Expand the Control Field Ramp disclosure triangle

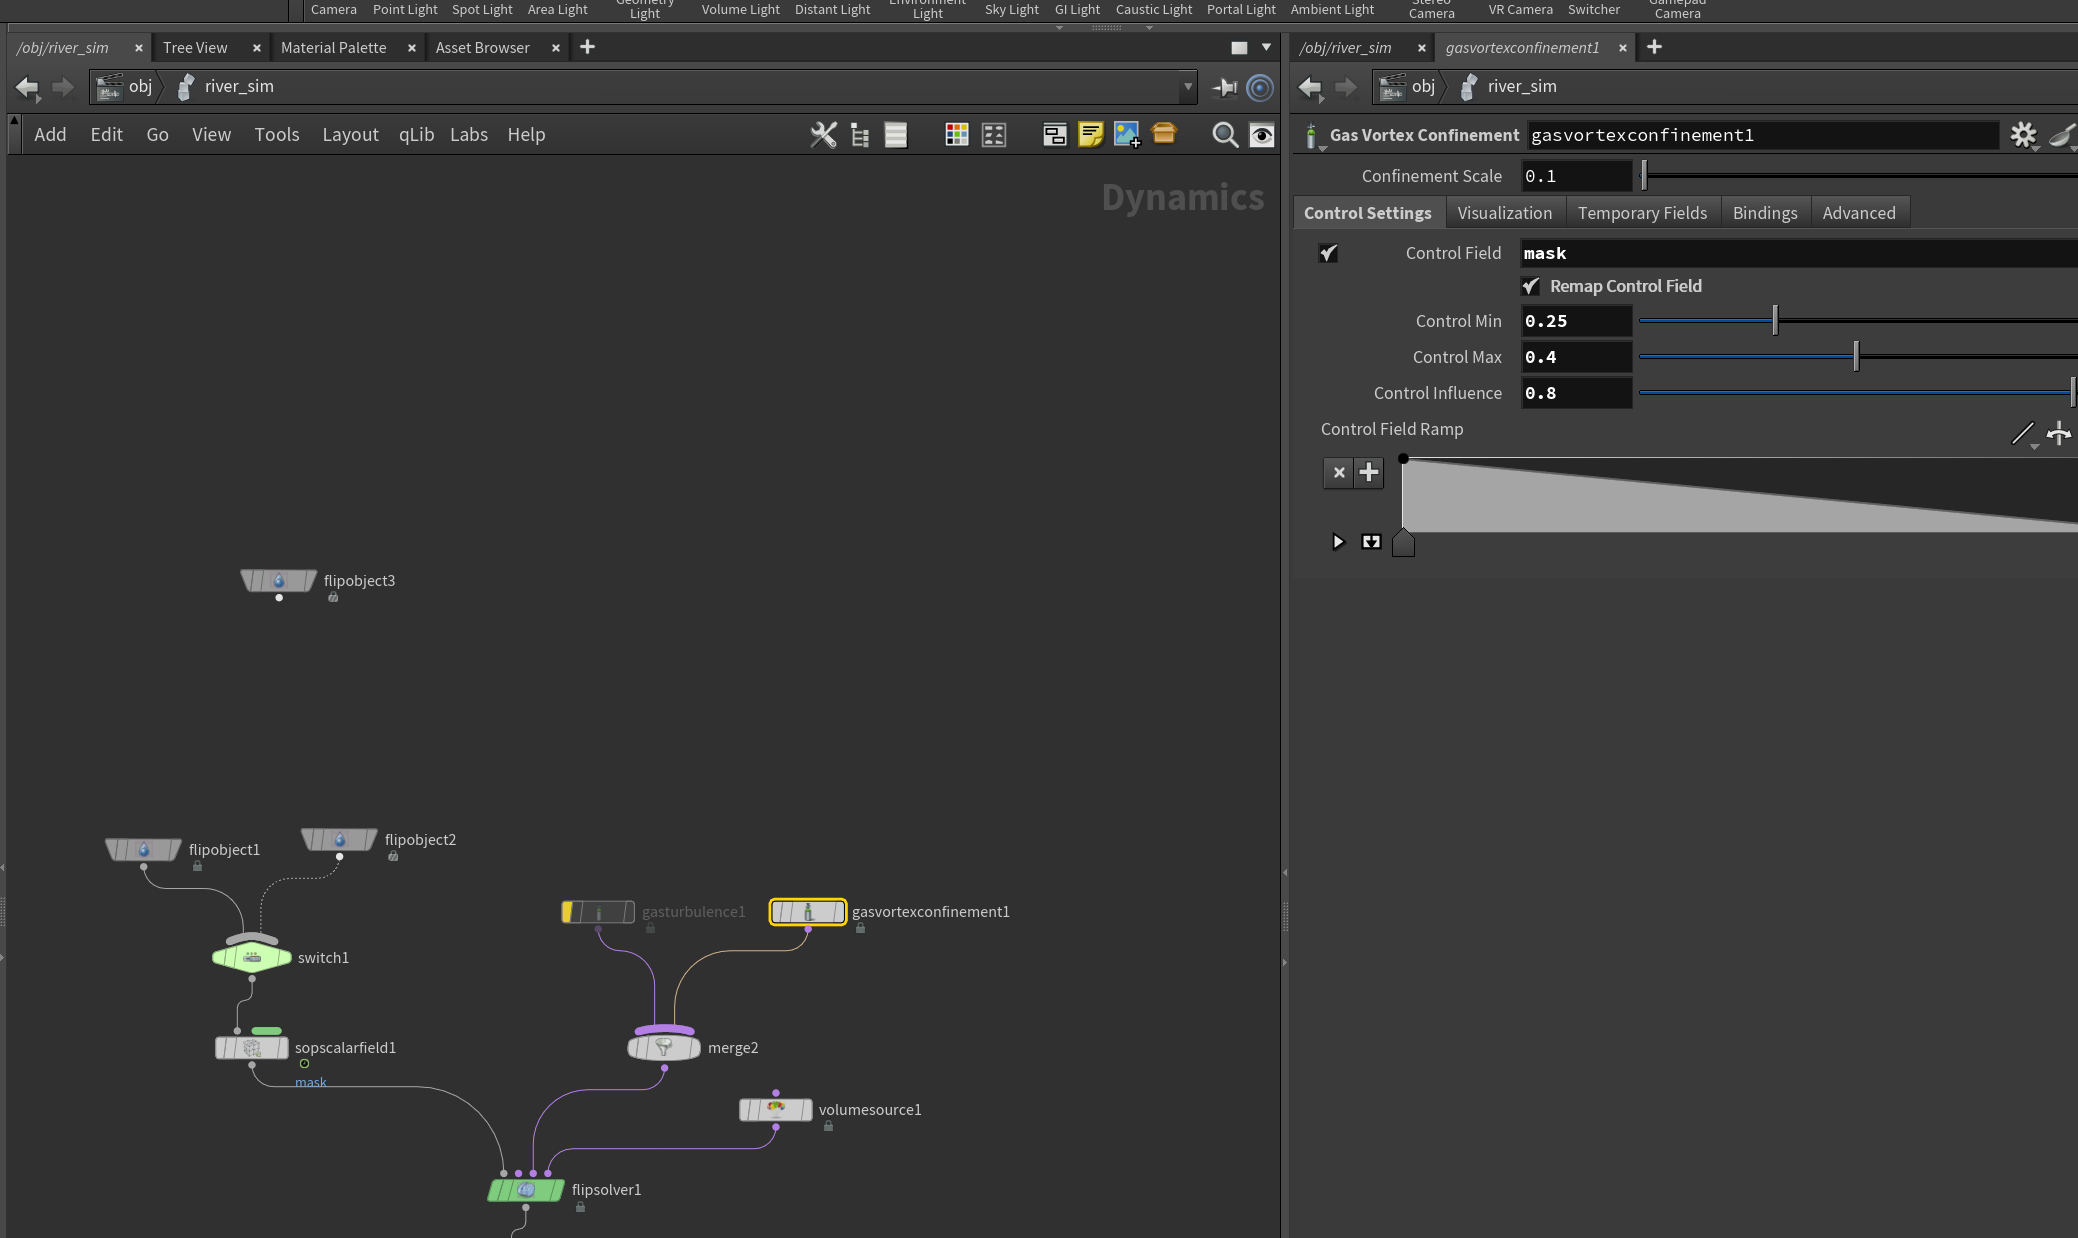click(1338, 542)
